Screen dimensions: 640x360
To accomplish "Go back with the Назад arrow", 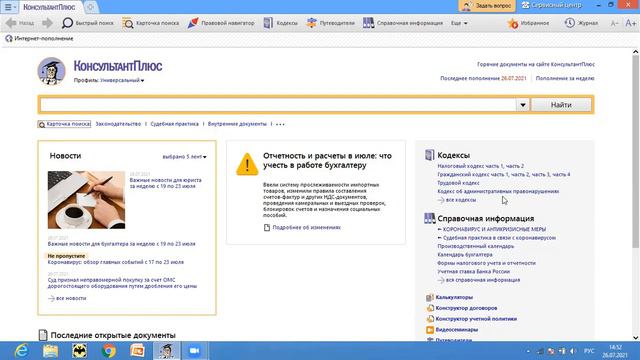I will click(20, 23).
